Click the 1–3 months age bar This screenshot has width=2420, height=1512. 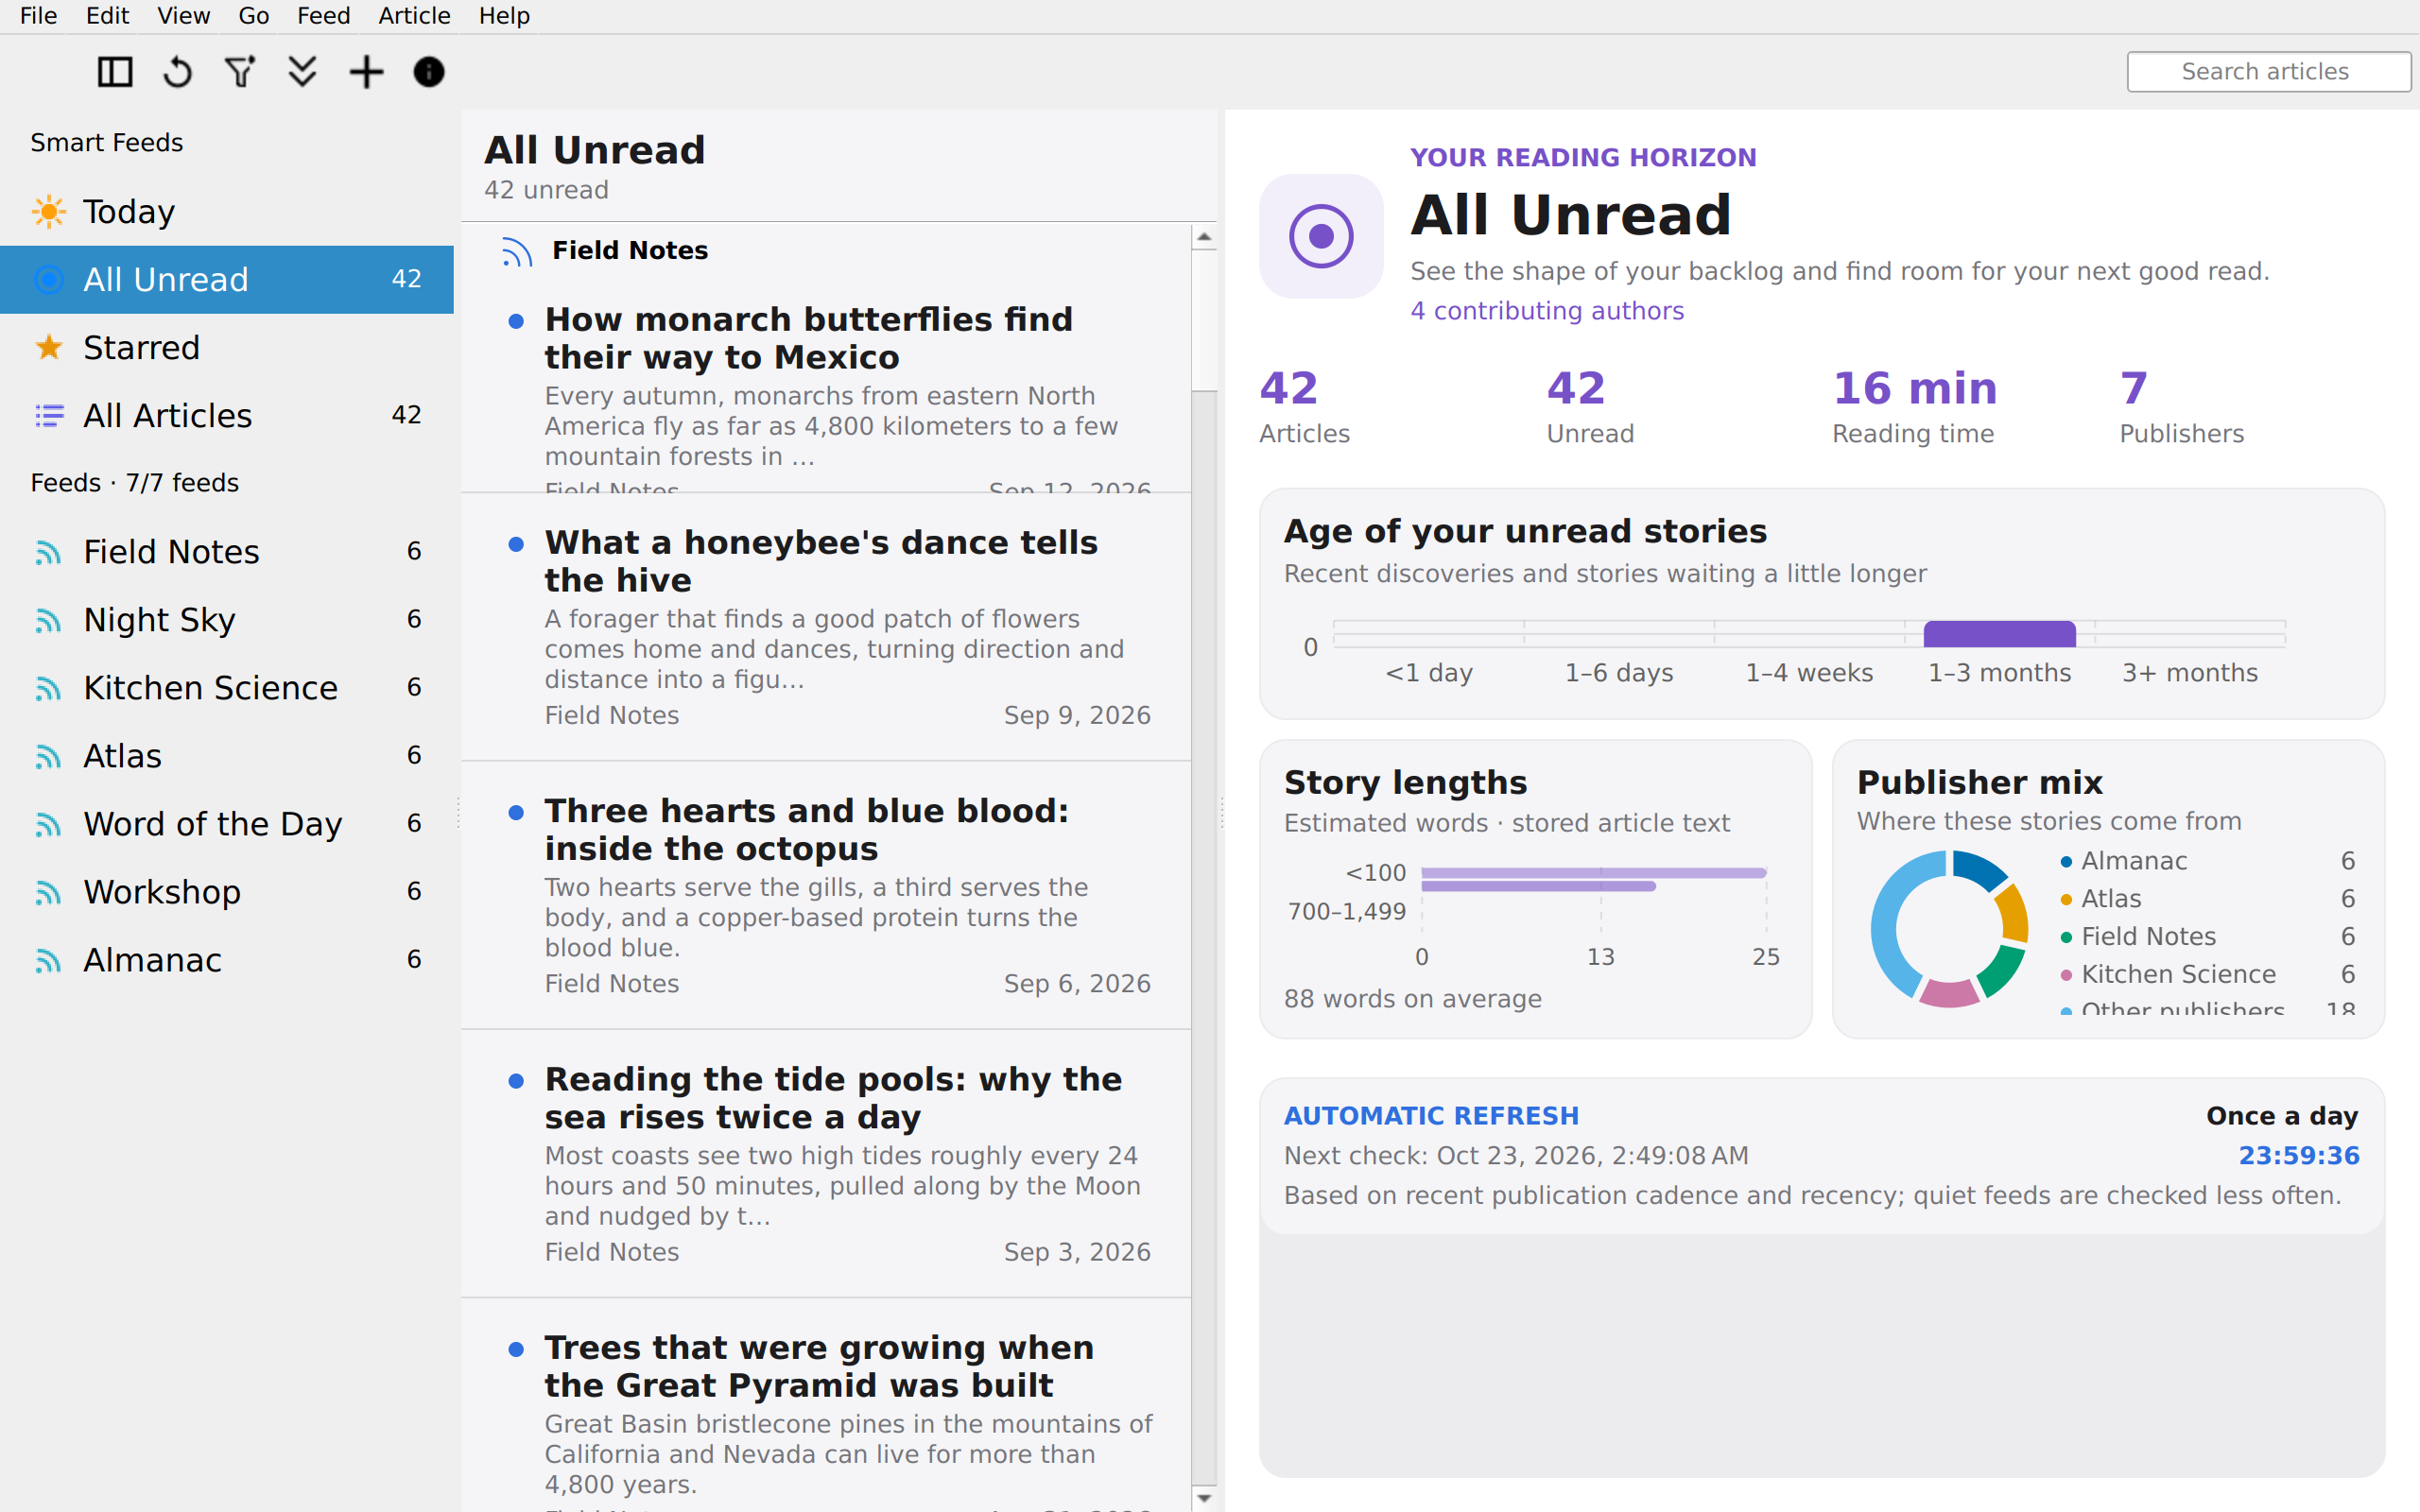1999,634
